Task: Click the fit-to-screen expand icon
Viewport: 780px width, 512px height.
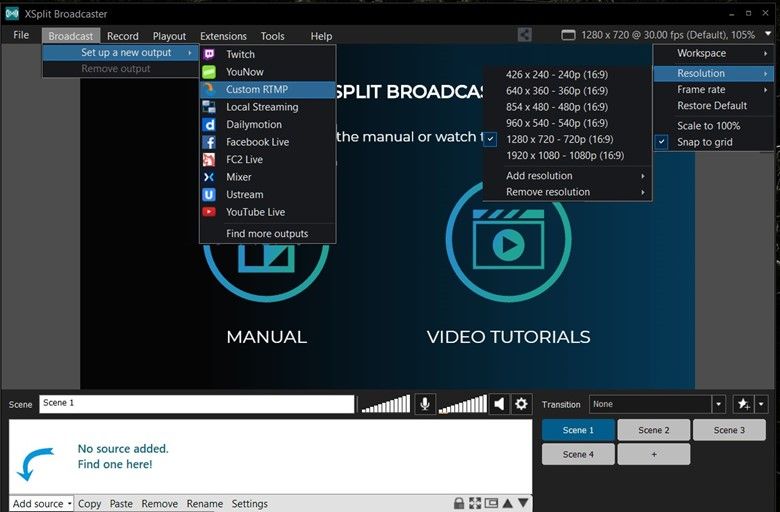Action: tap(475, 503)
